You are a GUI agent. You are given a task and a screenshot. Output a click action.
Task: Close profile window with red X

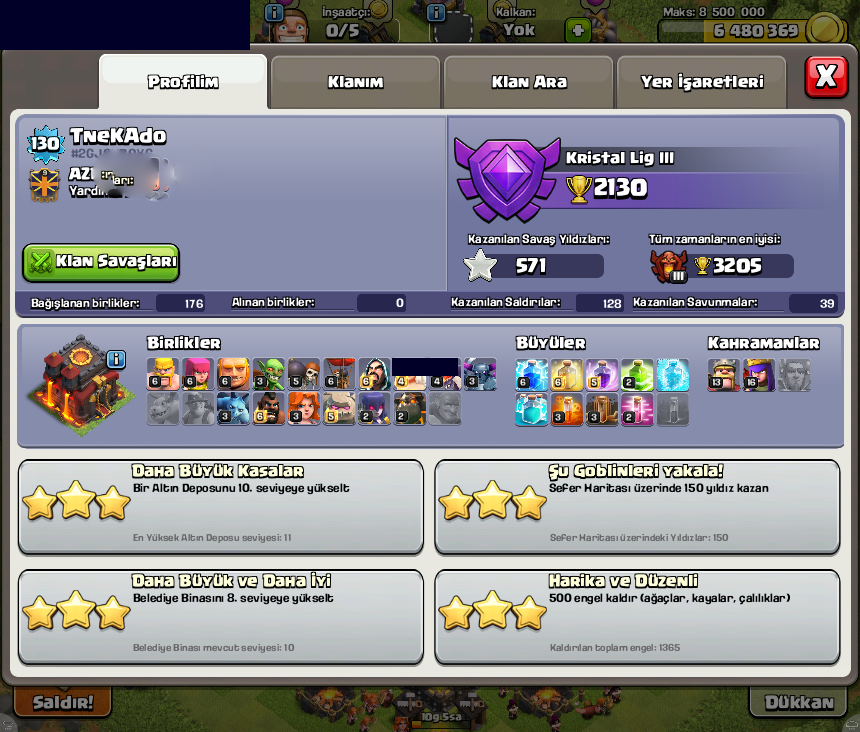click(x=826, y=77)
